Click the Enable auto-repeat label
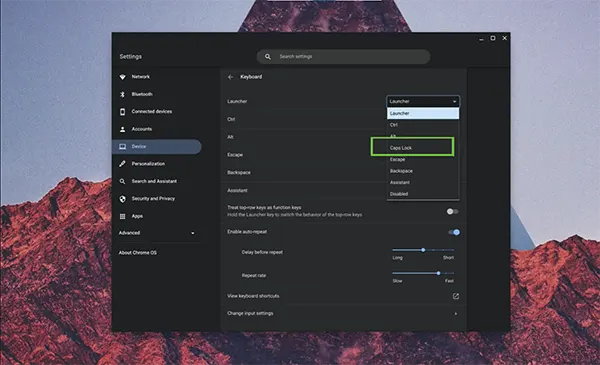 point(247,232)
